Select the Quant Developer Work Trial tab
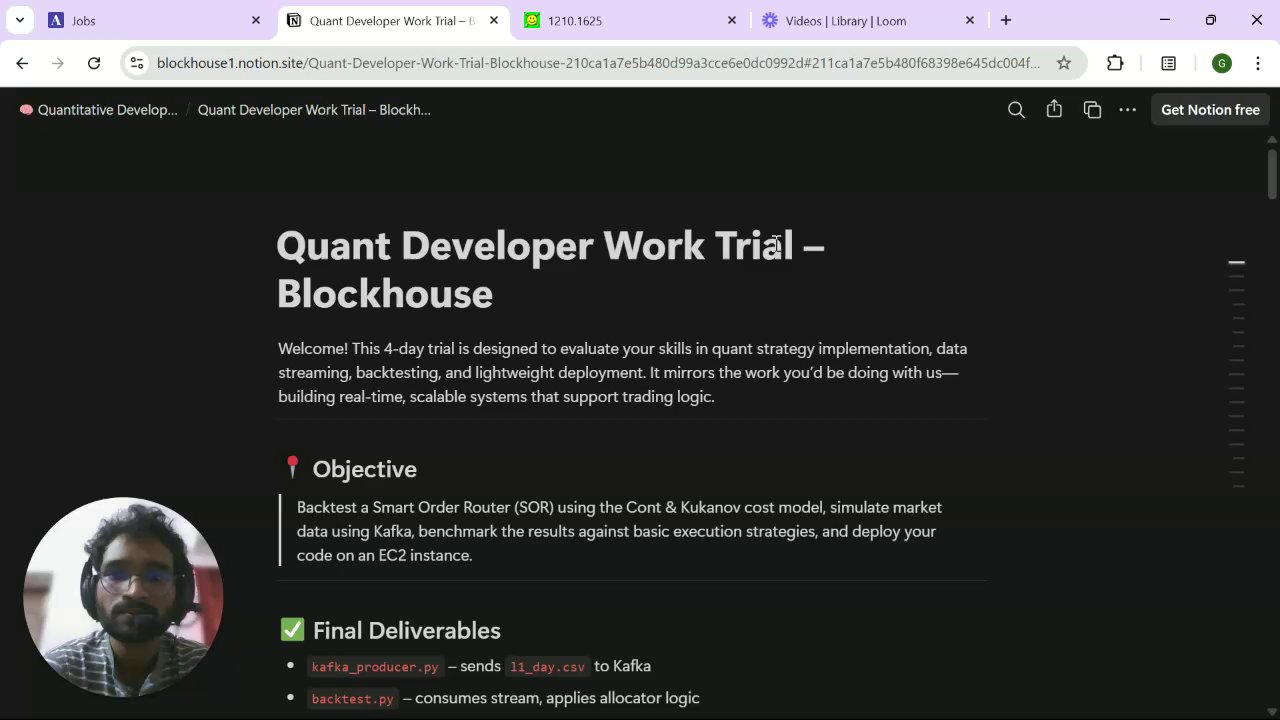This screenshot has width=1280, height=720. coord(392,20)
